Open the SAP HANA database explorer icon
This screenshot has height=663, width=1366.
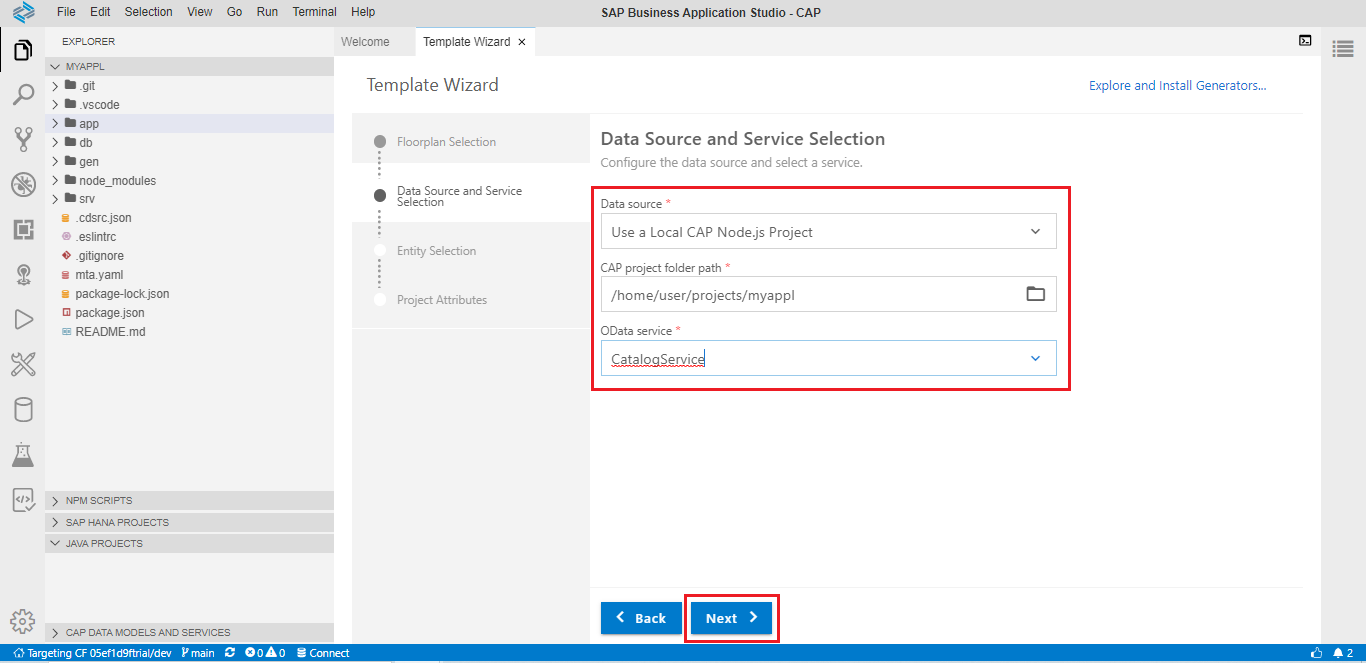22,410
